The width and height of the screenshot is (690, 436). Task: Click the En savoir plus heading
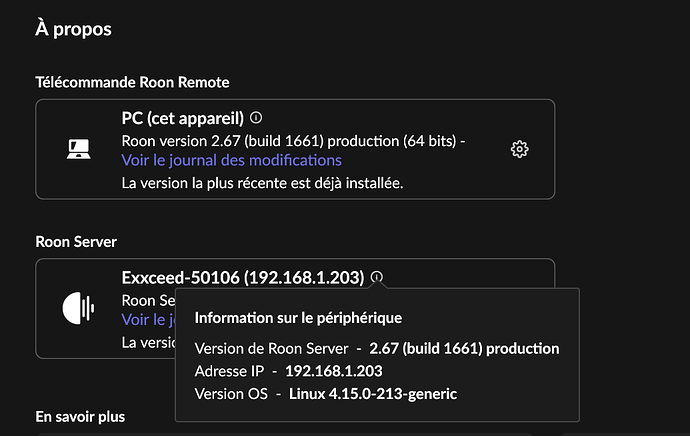coord(80,417)
